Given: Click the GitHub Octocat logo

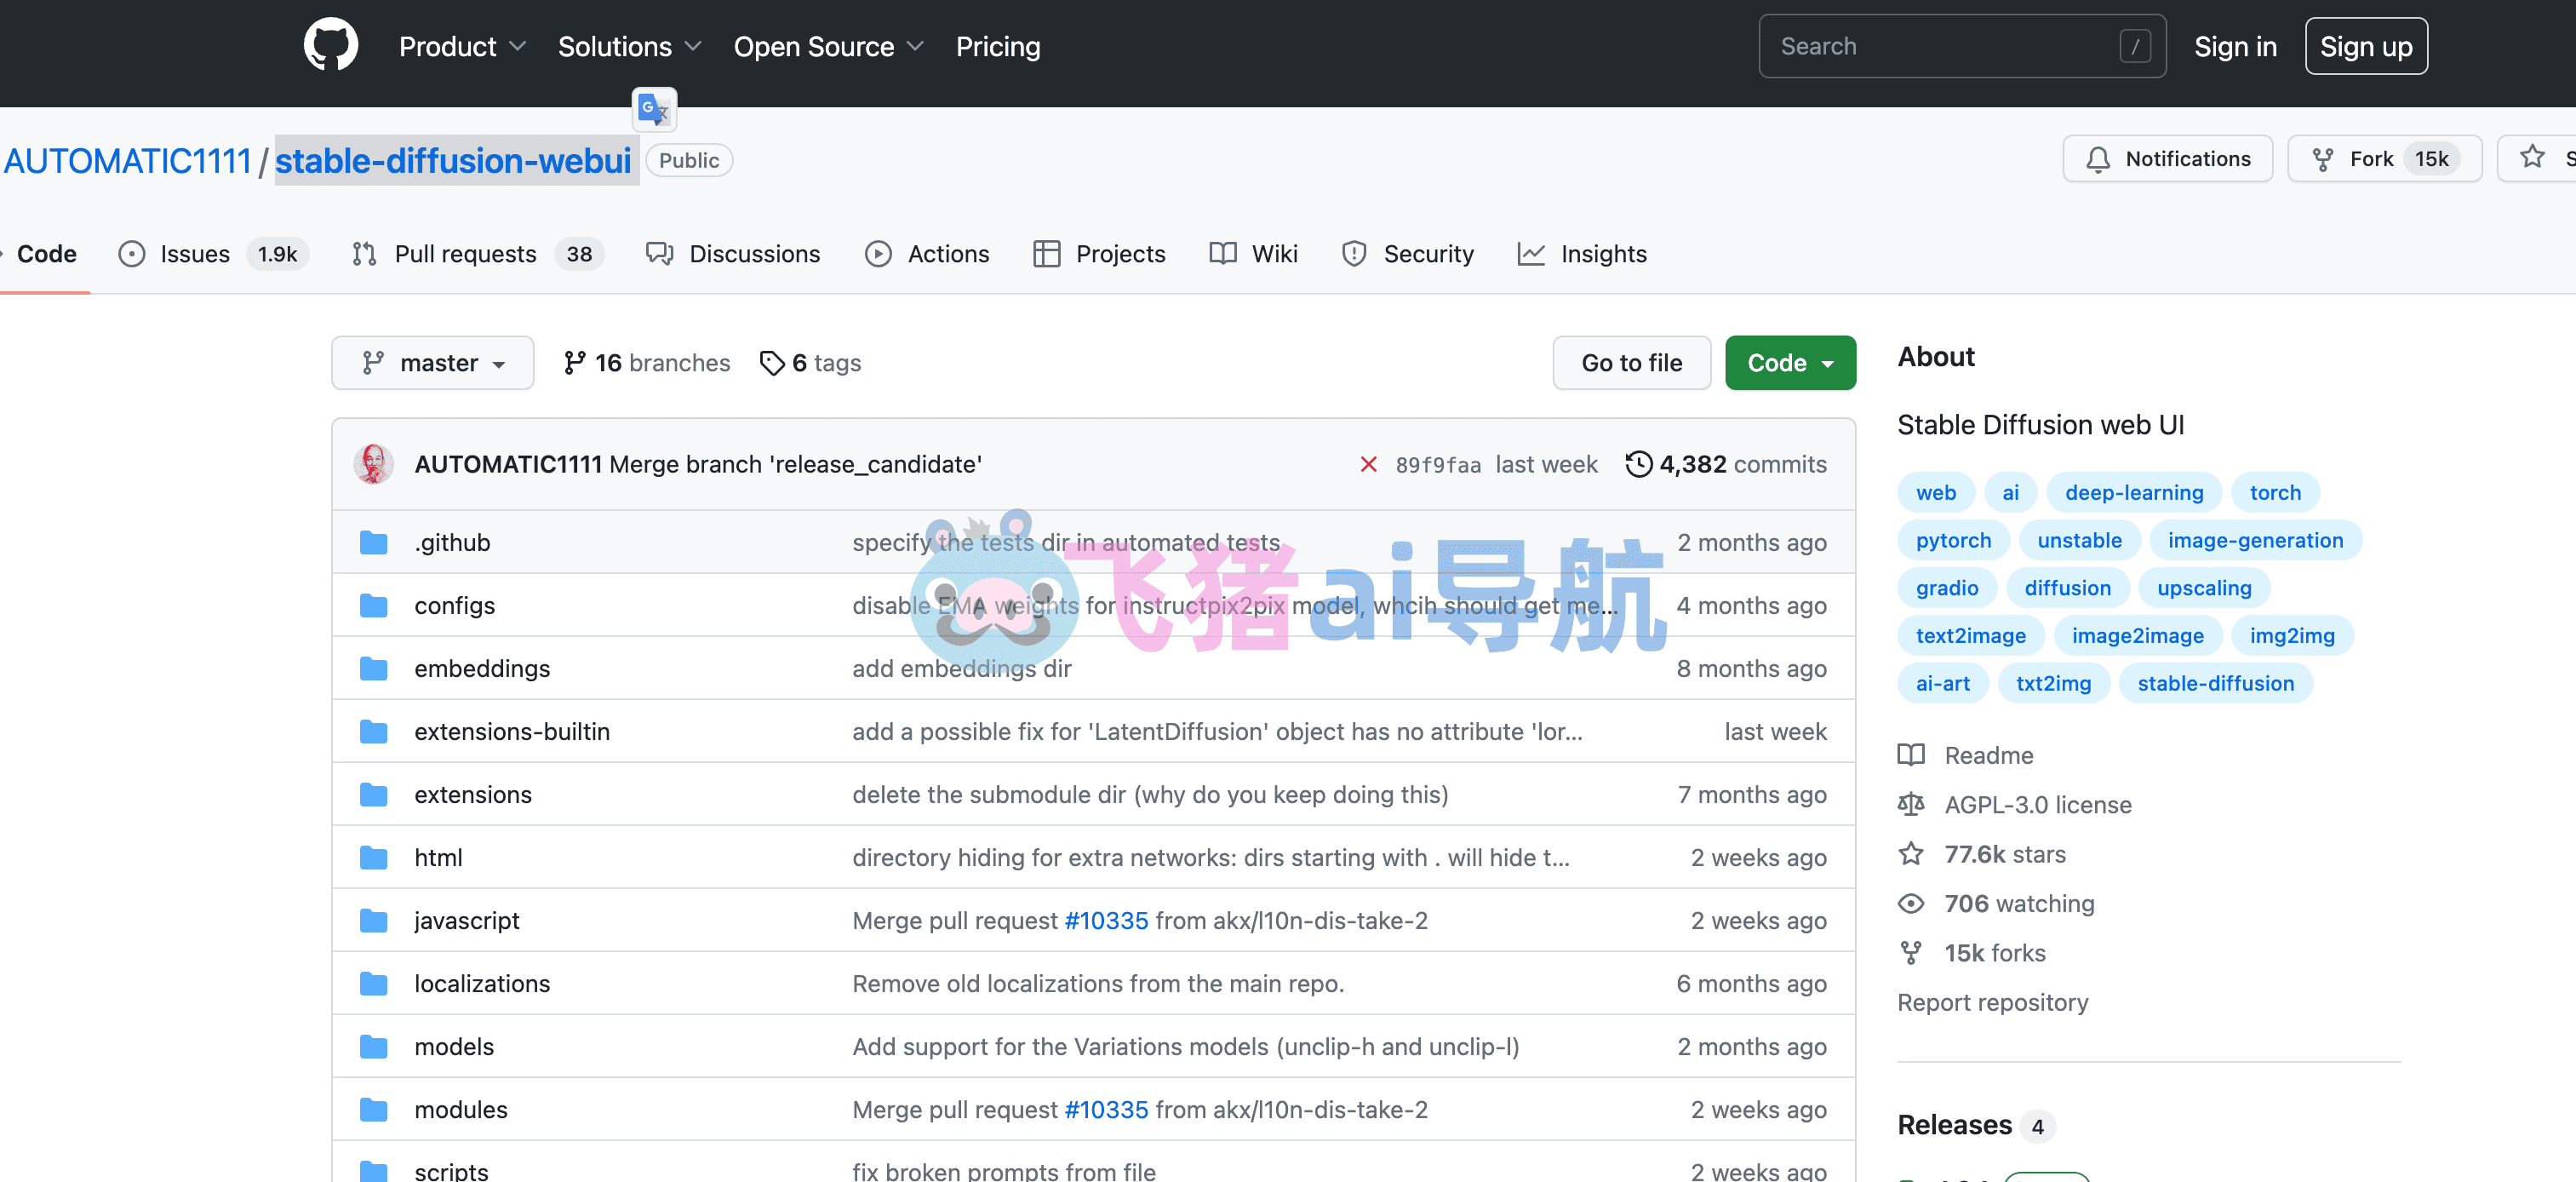Looking at the screenshot, I should (x=330, y=45).
